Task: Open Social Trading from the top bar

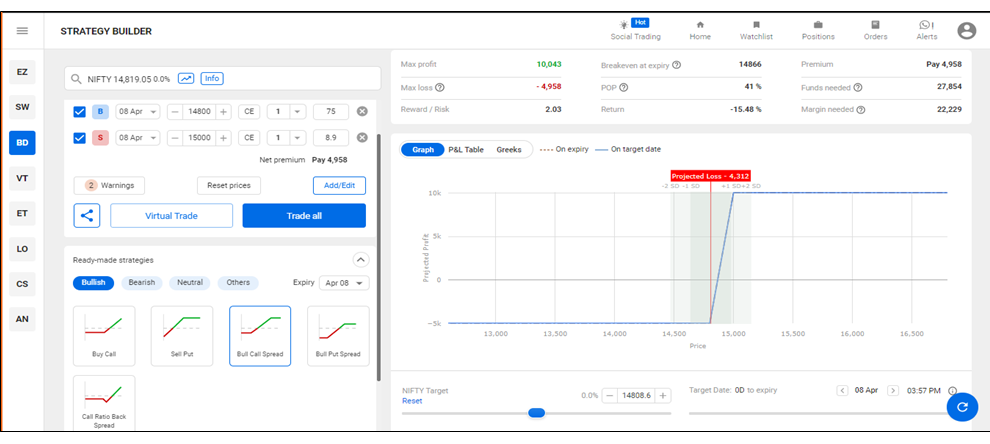Action: click(635, 30)
